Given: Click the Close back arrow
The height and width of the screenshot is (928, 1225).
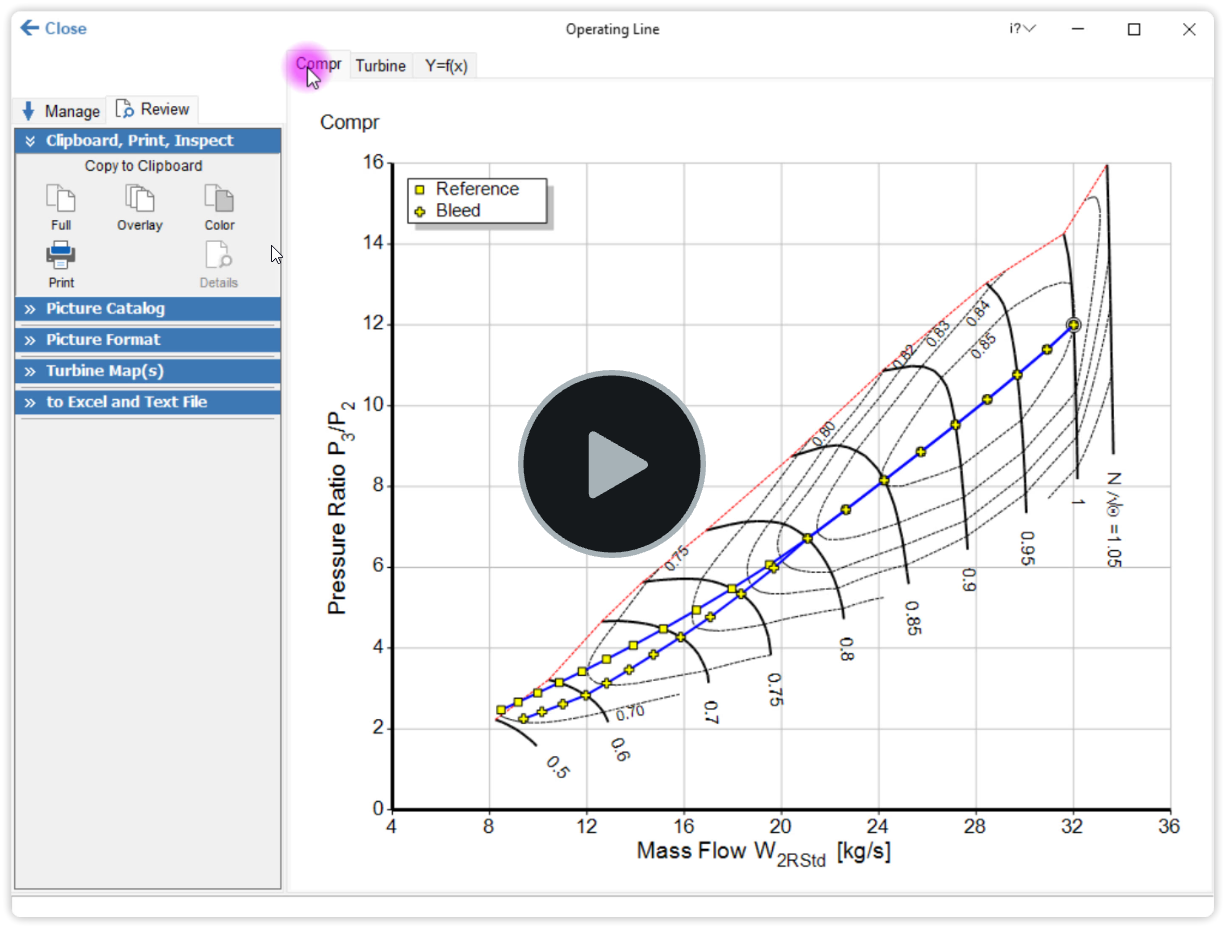Looking at the screenshot, I should (29, 28).
